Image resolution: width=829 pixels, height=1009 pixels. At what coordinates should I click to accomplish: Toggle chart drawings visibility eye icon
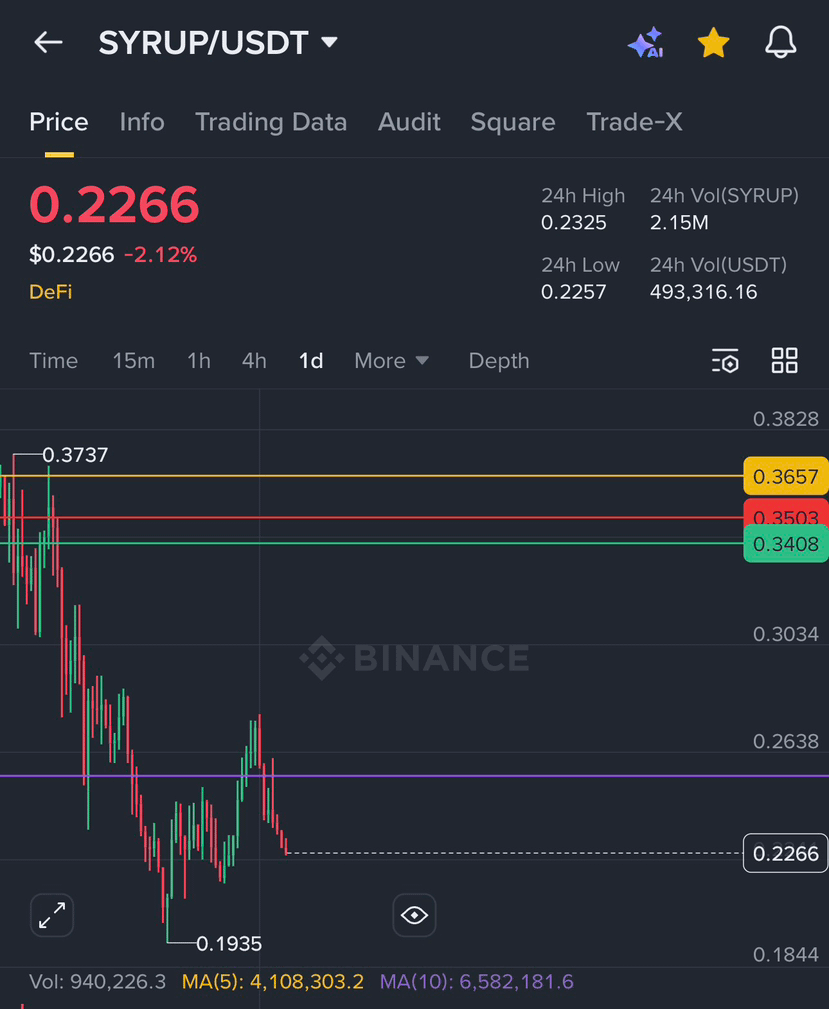(414, 915)
